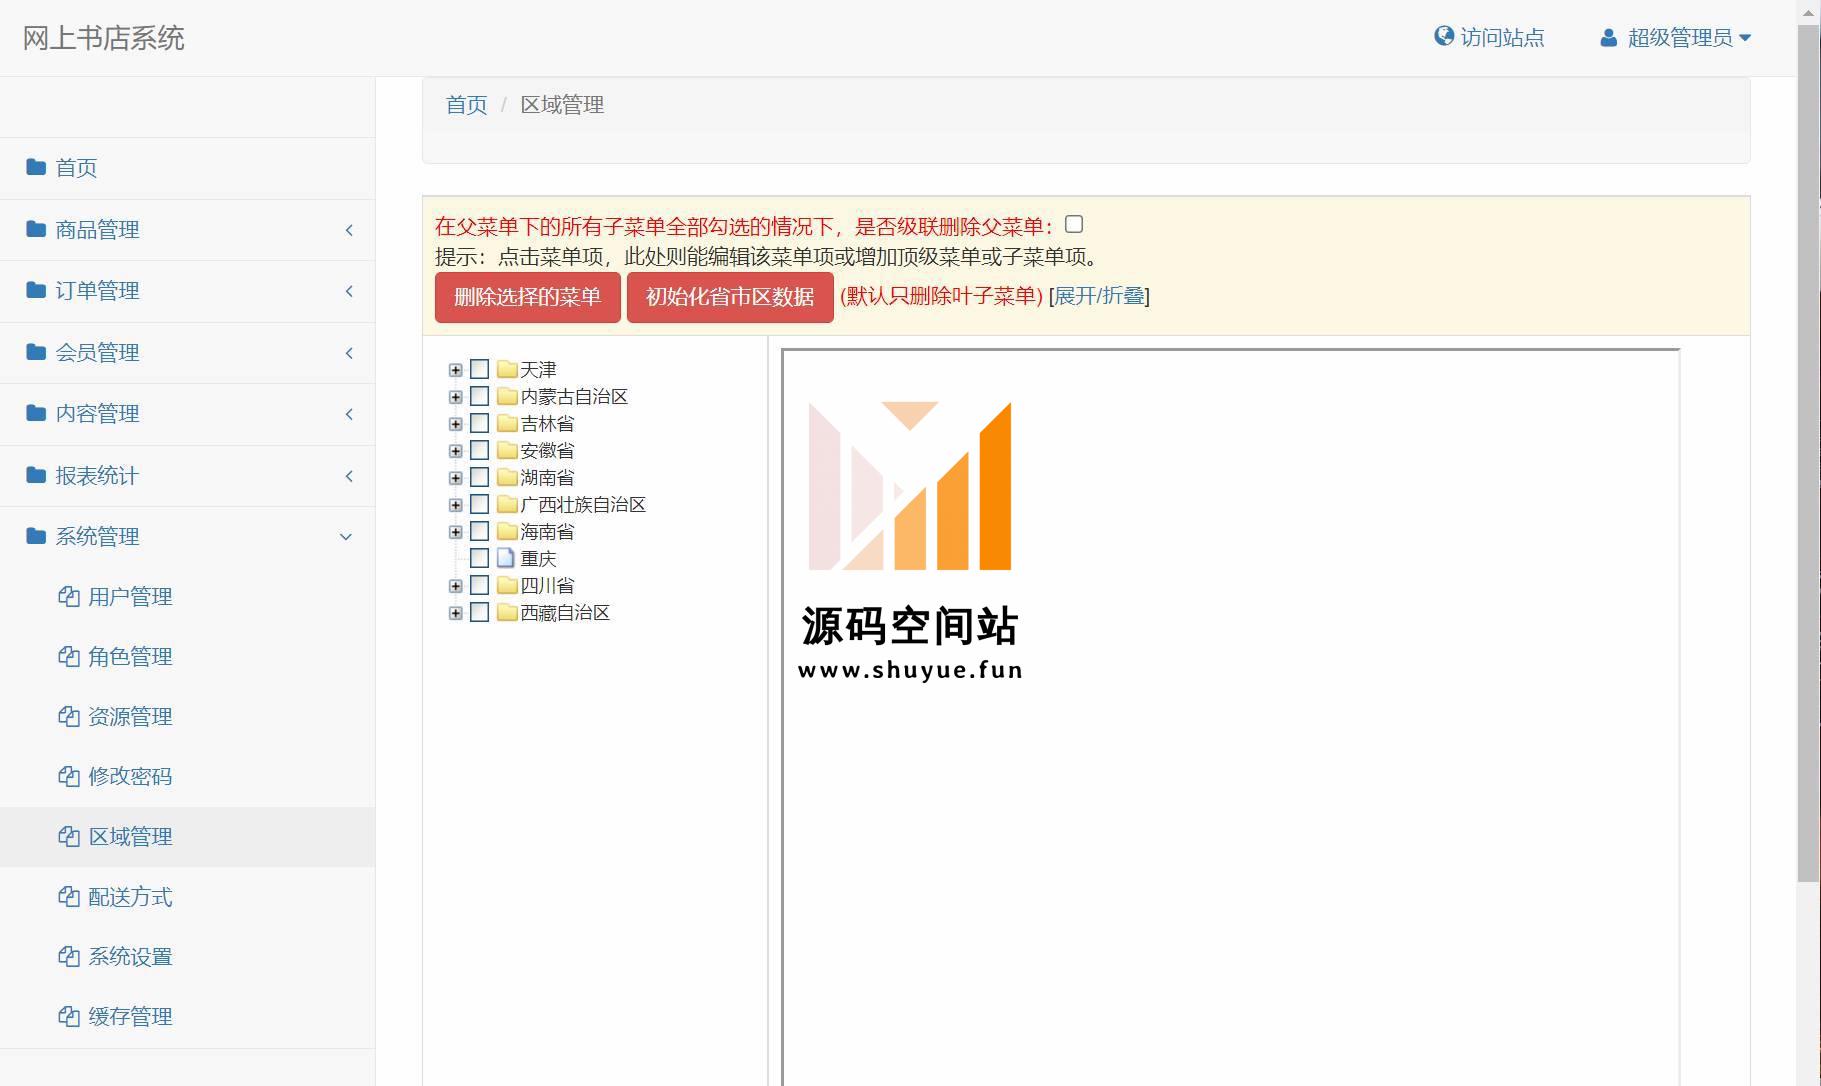Image resolution: width=1821 pixels, height=1086 pixels.
Task: Click the page's vertical scrollbar thumb
Action: pyautogui.click(x=1808, y=450)
